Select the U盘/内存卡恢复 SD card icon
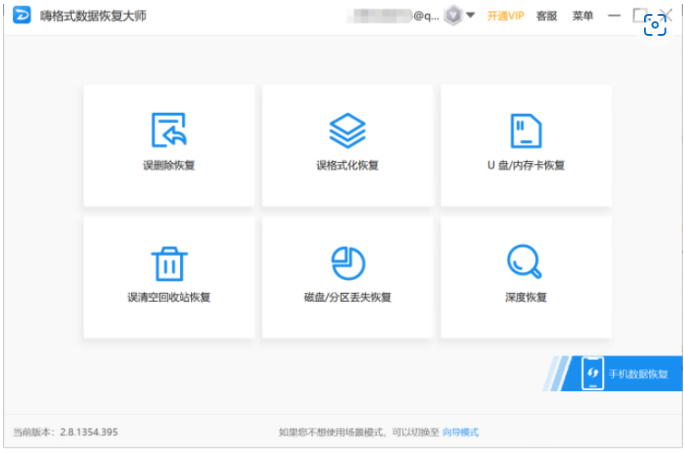The height and width of the screenshot is (454, 684). (x=525, y=130)
